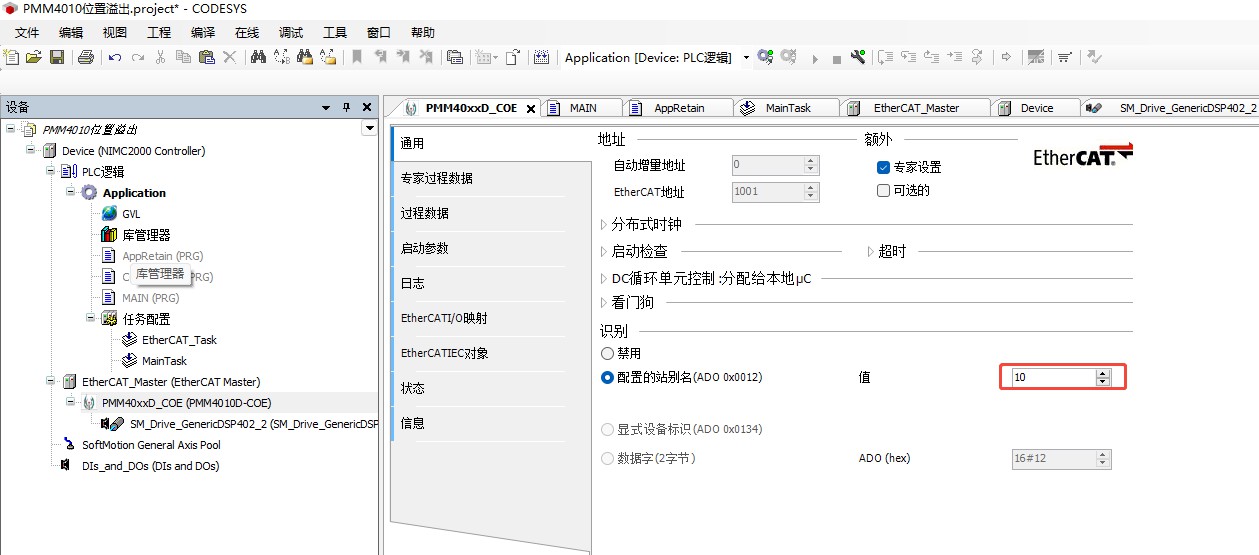Redo the last undone action
The width and height of the screenshot is (1259, 555).
click(x=138, y=57)
